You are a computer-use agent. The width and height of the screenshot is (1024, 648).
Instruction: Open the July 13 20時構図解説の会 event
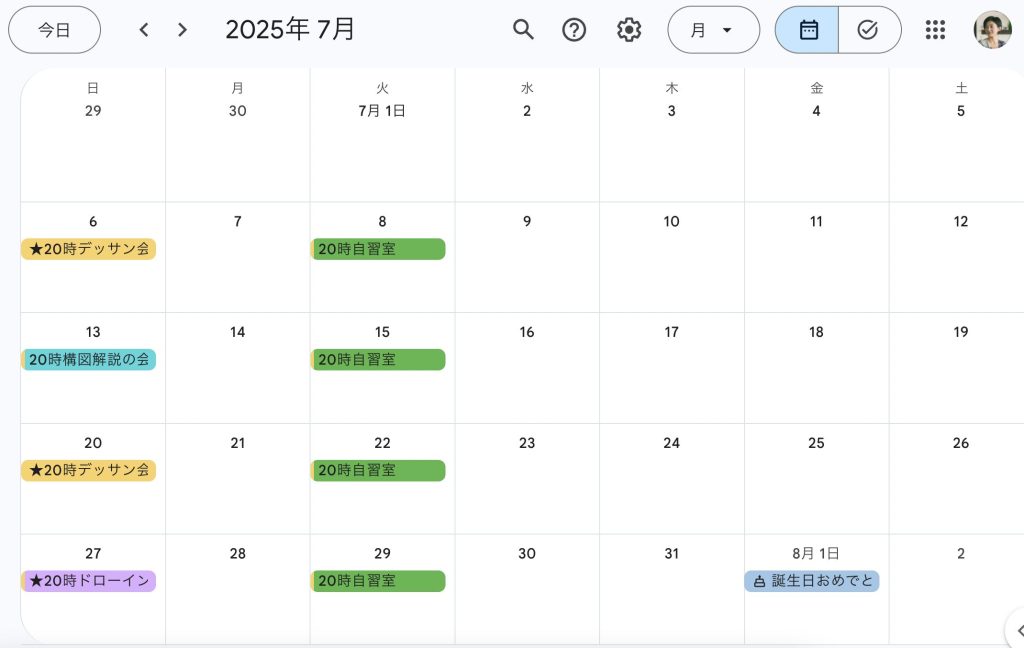click(x=89, y=359)
